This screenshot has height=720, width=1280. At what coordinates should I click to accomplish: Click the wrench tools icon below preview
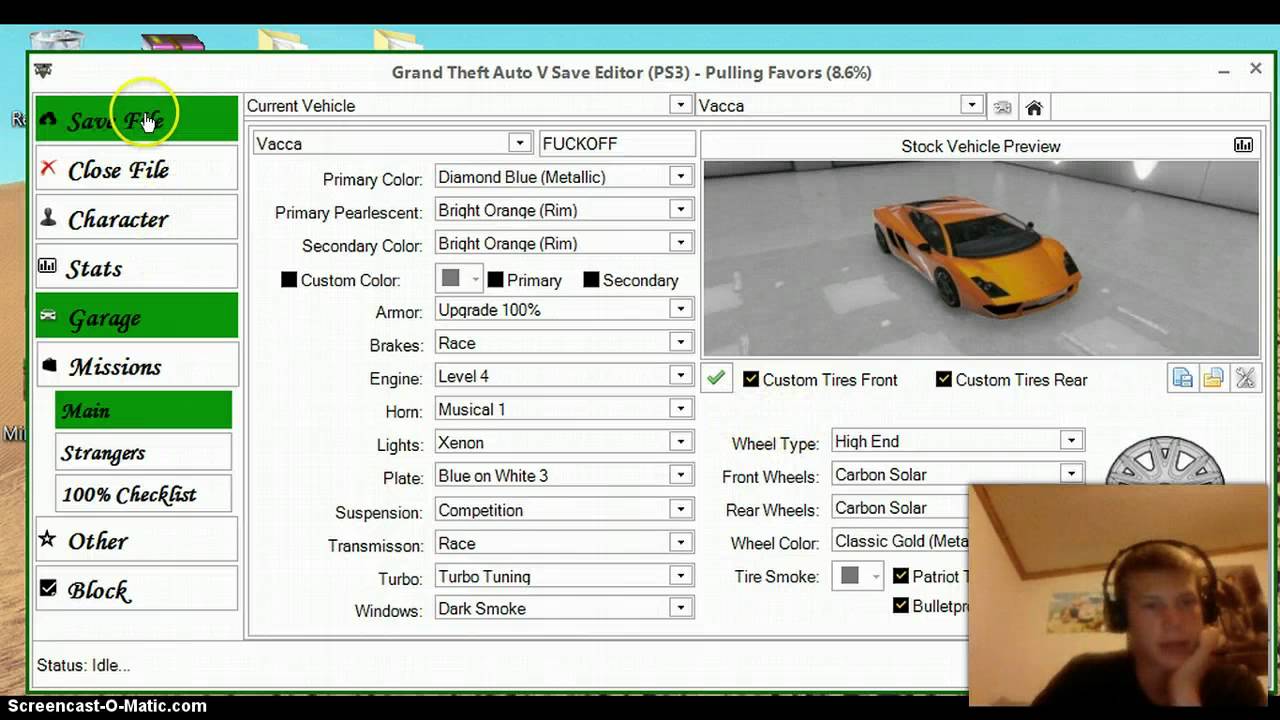point(1244,379)
